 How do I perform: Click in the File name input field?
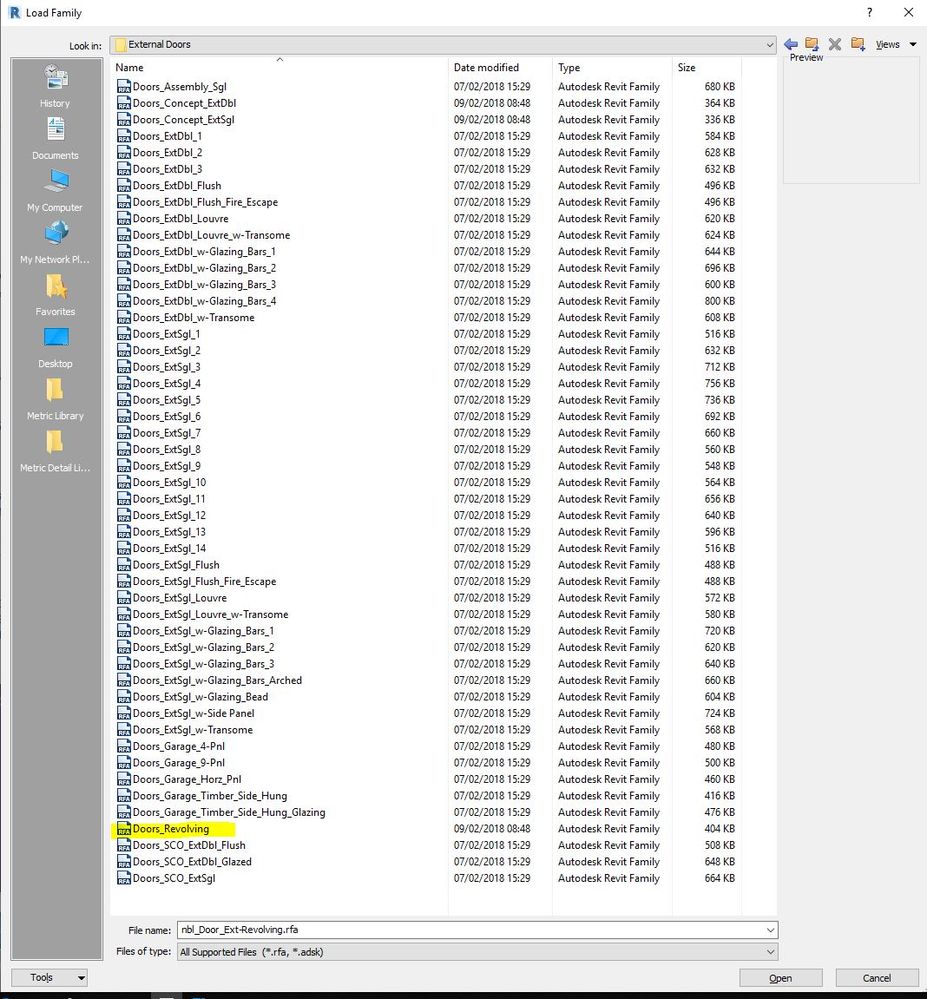pyautogui.click(x=470, y=930)
